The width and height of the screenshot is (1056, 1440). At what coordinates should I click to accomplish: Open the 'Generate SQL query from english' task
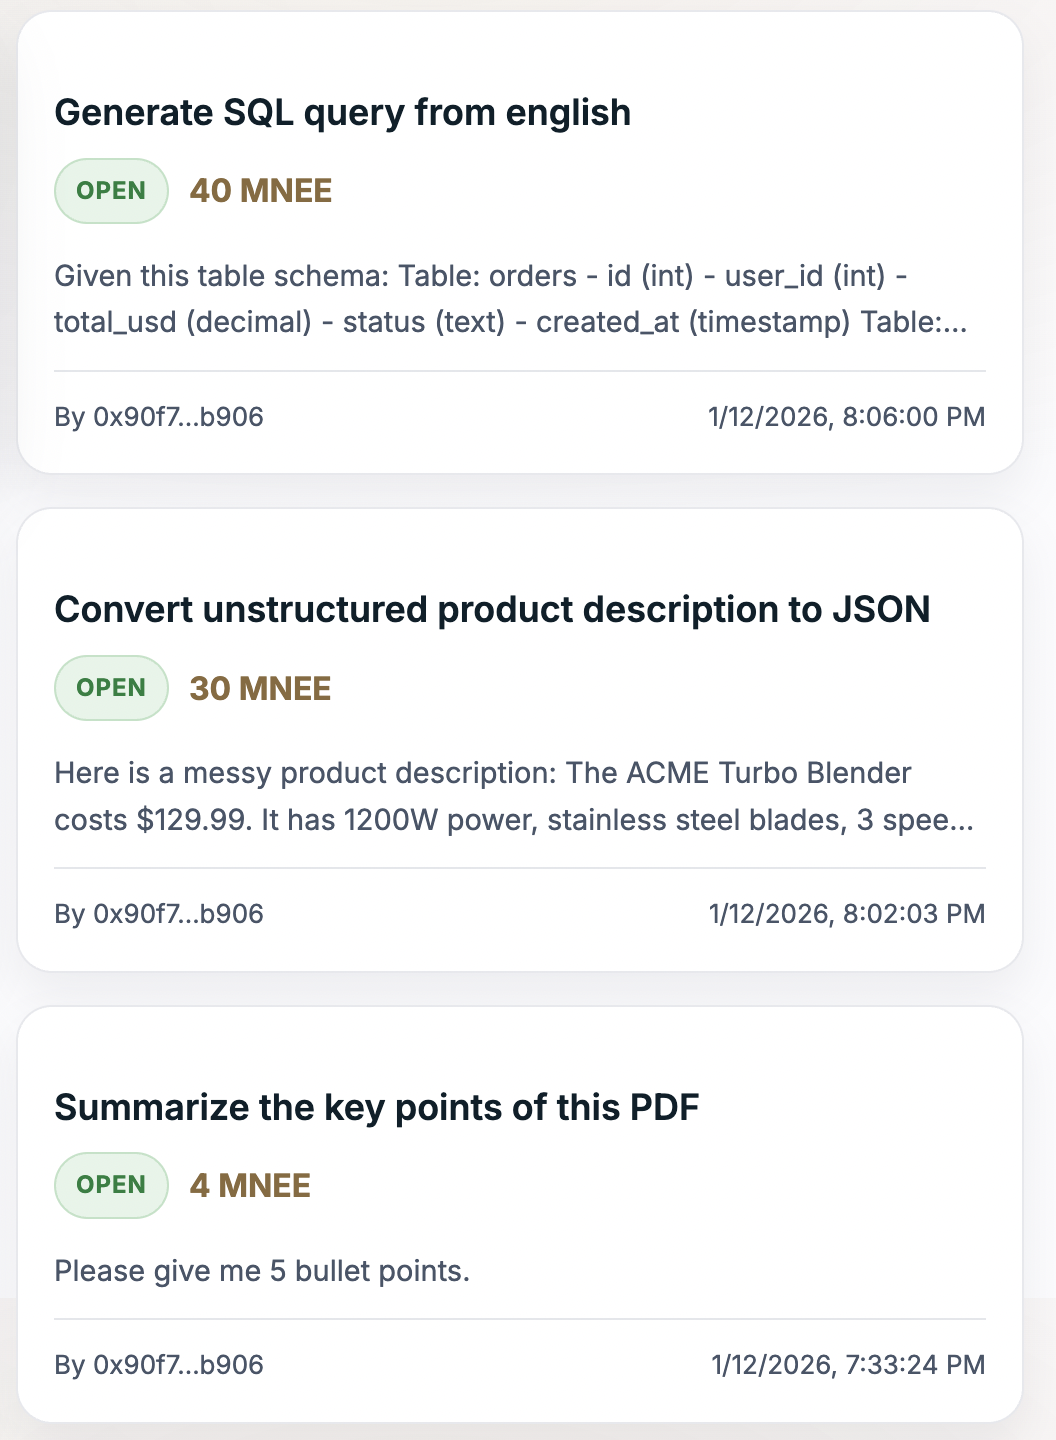click(x=342, y=113)
